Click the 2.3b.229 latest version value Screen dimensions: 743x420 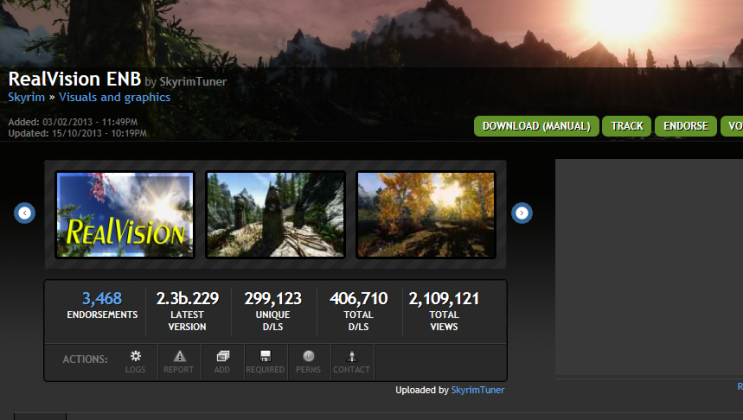tap(188, 298)
